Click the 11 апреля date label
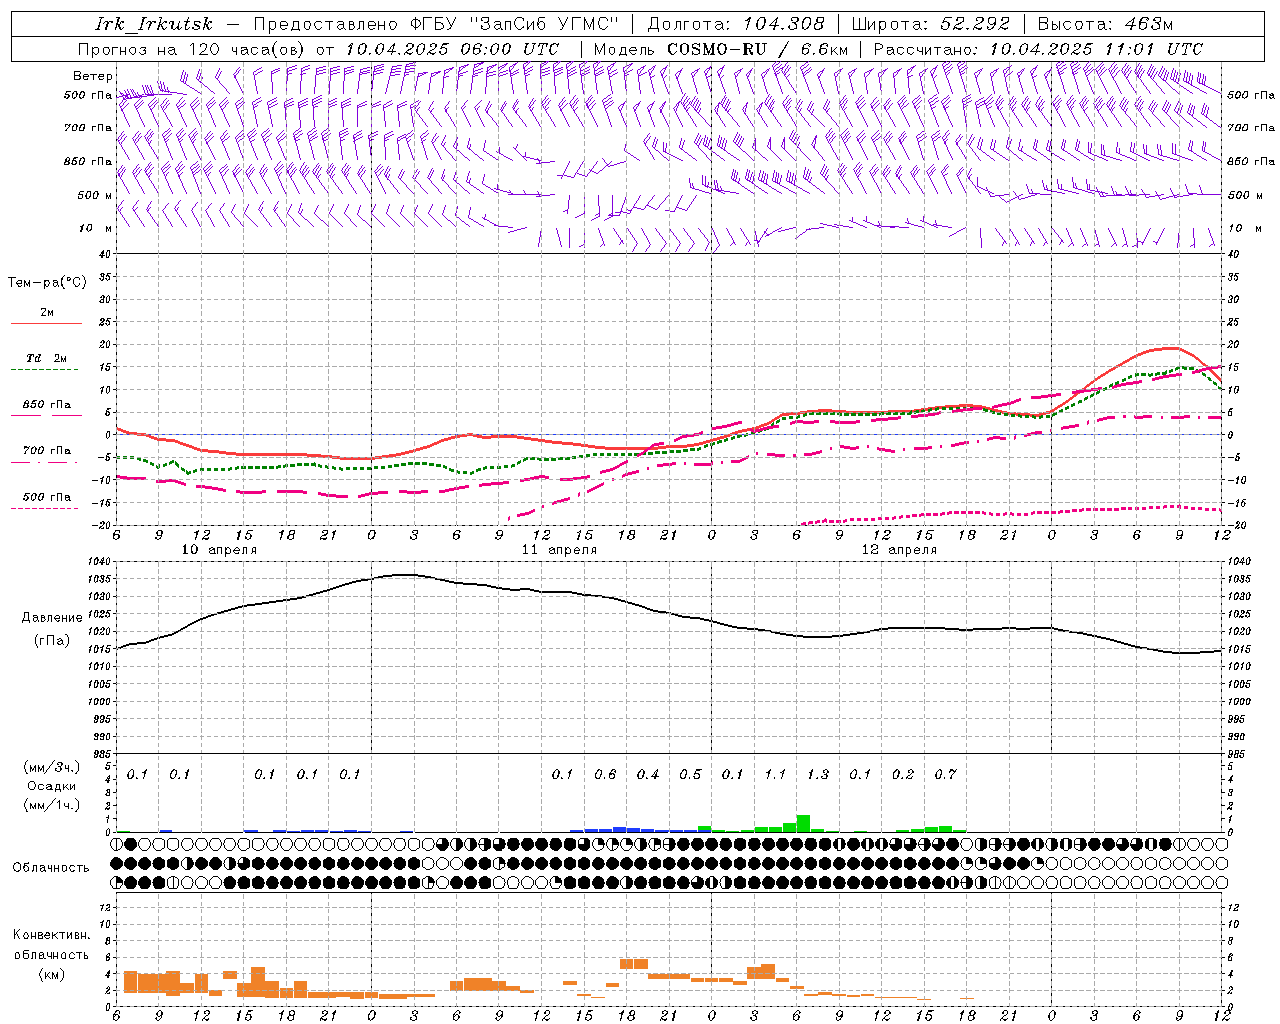The height and width of the screenshot is (1024, 1280). (x=559, y=550)
